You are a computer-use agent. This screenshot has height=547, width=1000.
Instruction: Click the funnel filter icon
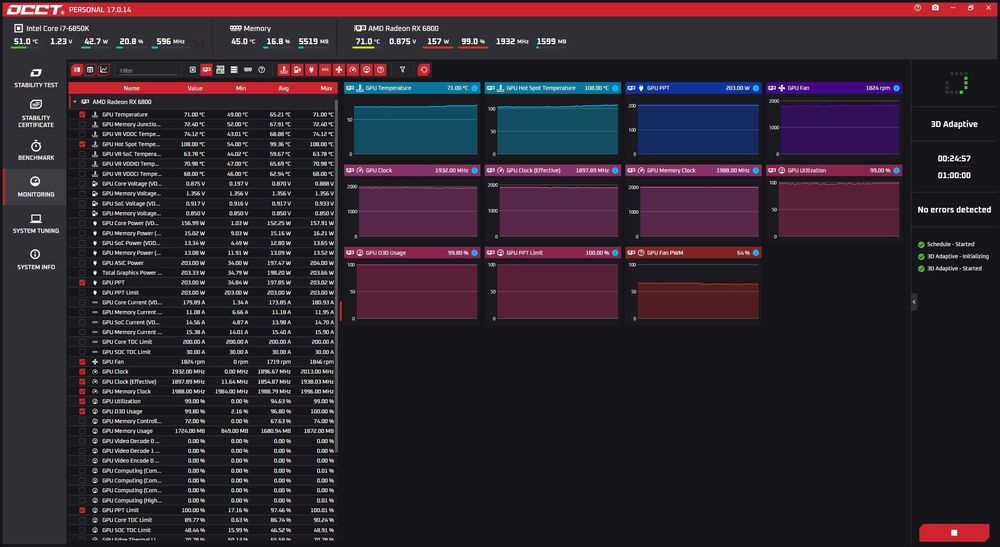click(x=402, y=69)
